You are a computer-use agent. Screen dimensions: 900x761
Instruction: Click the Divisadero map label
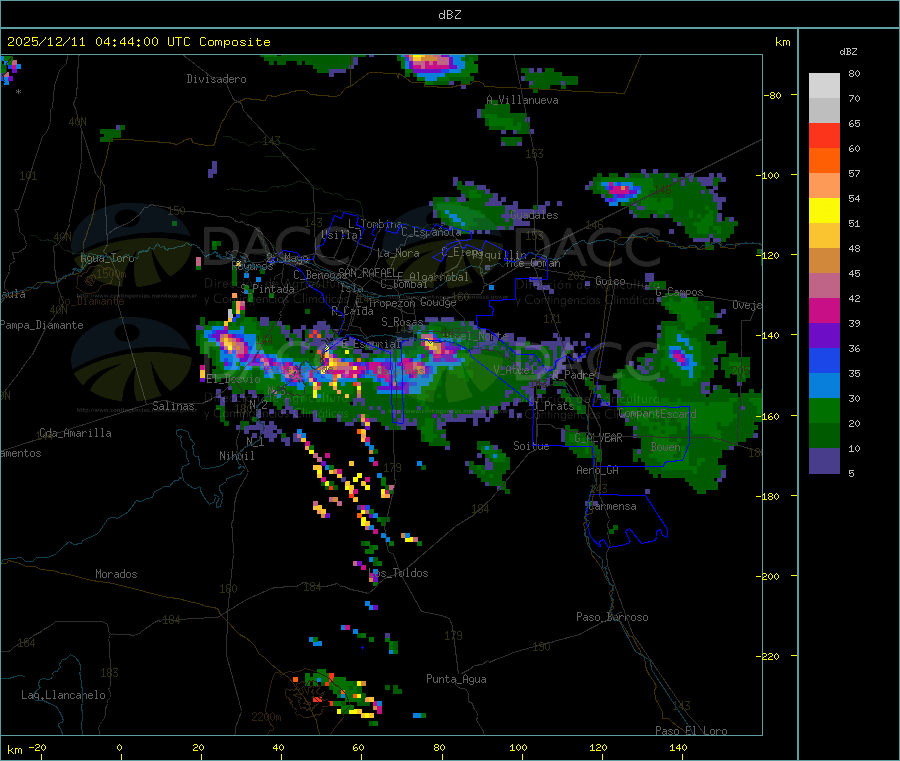[216, 79]
